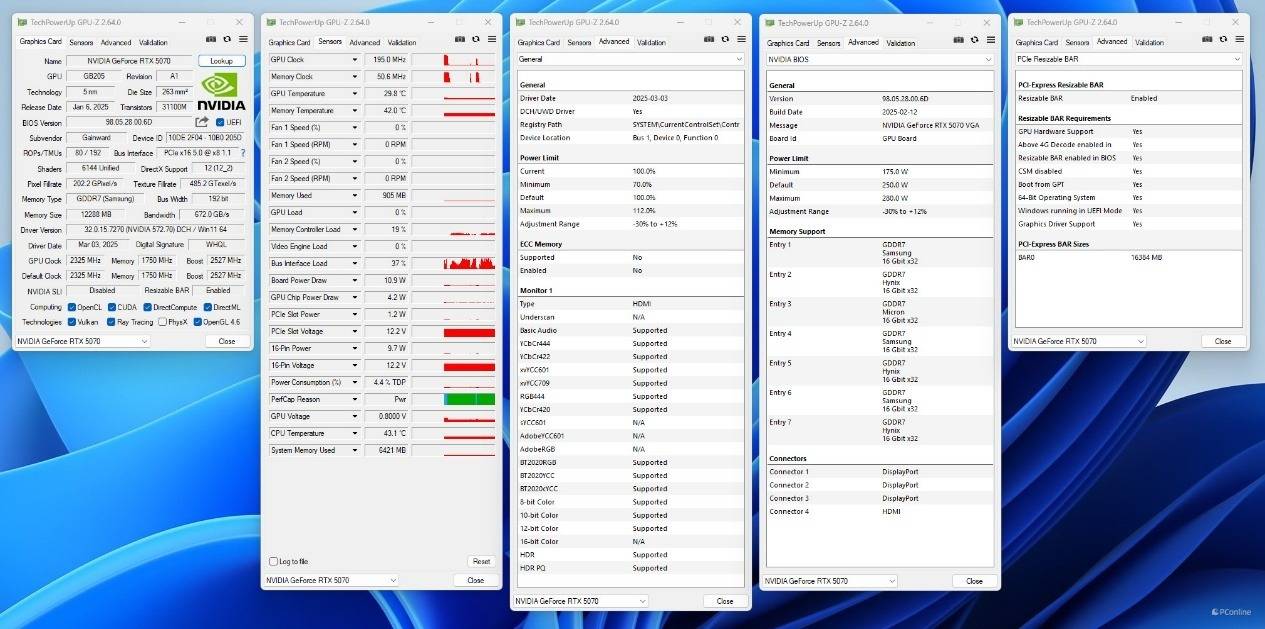Image resolution: width=1265 pixels, height=629 pixels.
Task: Click Close button in the Graphics Card window
Action: pos(227,341)
